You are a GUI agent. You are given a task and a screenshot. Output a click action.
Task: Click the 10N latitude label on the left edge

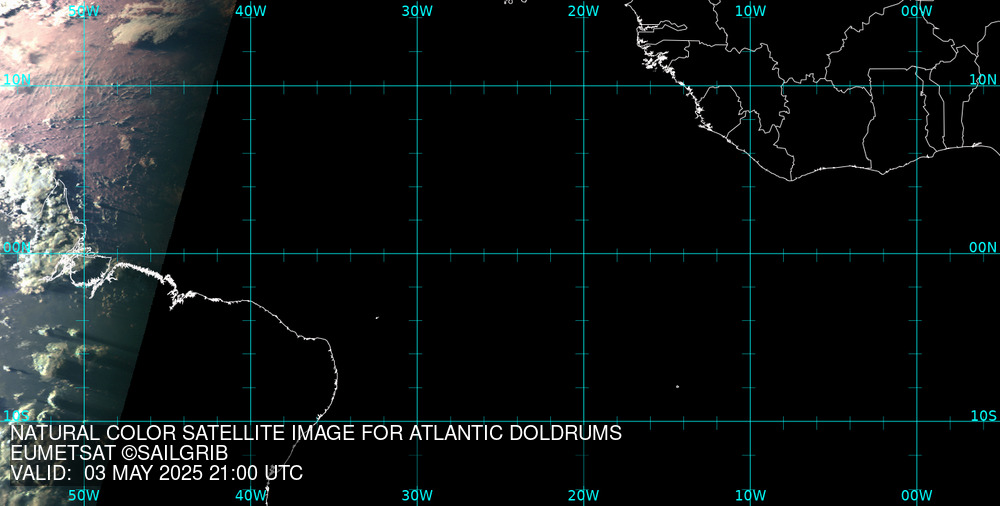coord(17,80)
